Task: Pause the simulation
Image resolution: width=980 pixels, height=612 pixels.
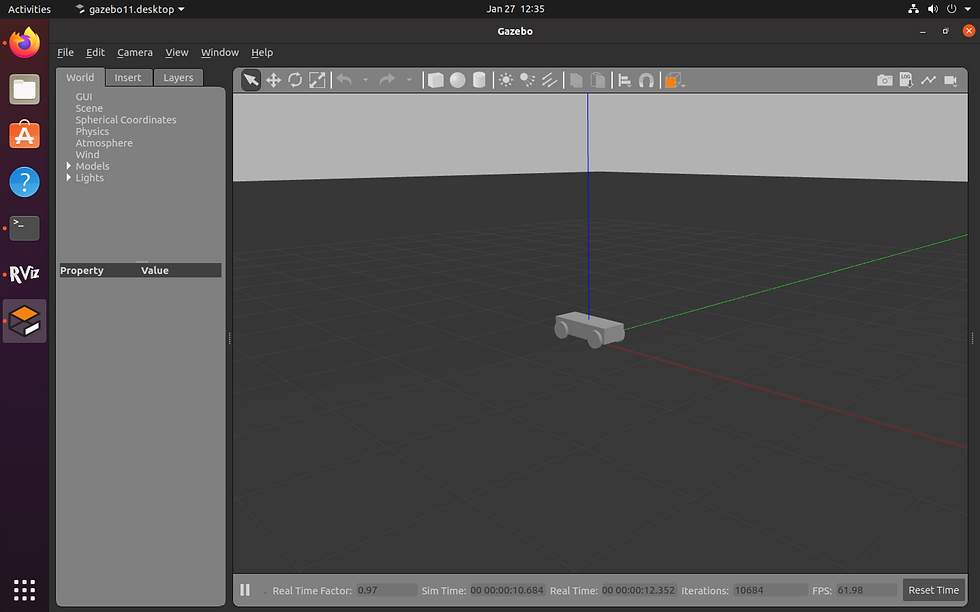Action: (245, 590)
